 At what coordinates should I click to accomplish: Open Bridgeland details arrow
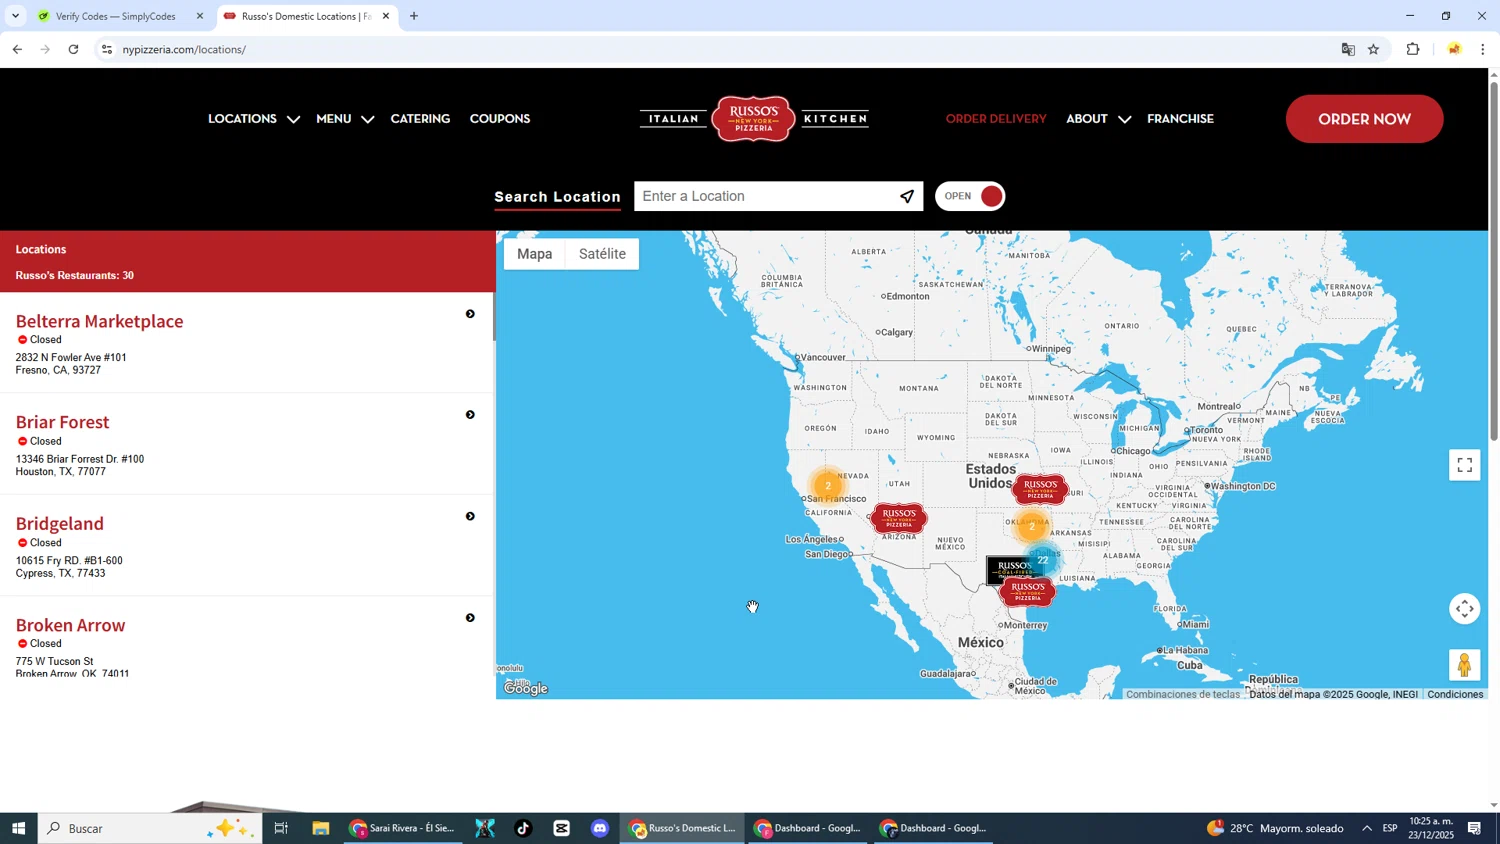coord(470,517)
